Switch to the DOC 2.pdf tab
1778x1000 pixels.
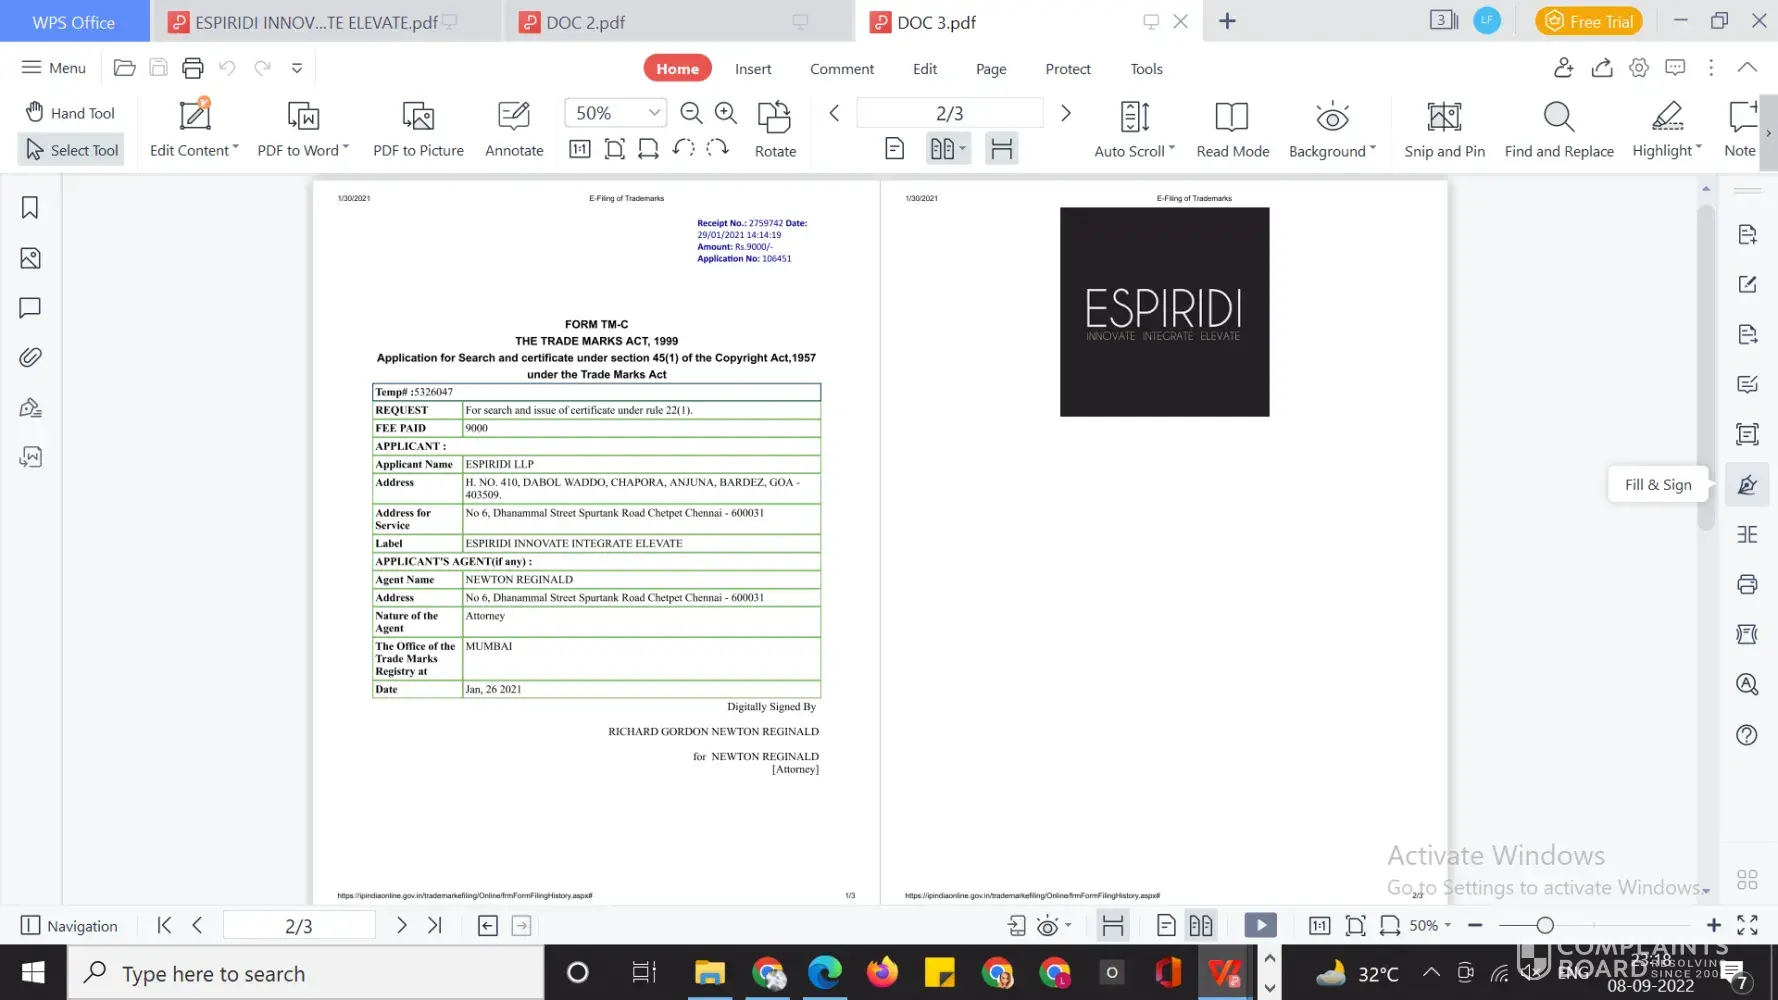coord(585,22)
